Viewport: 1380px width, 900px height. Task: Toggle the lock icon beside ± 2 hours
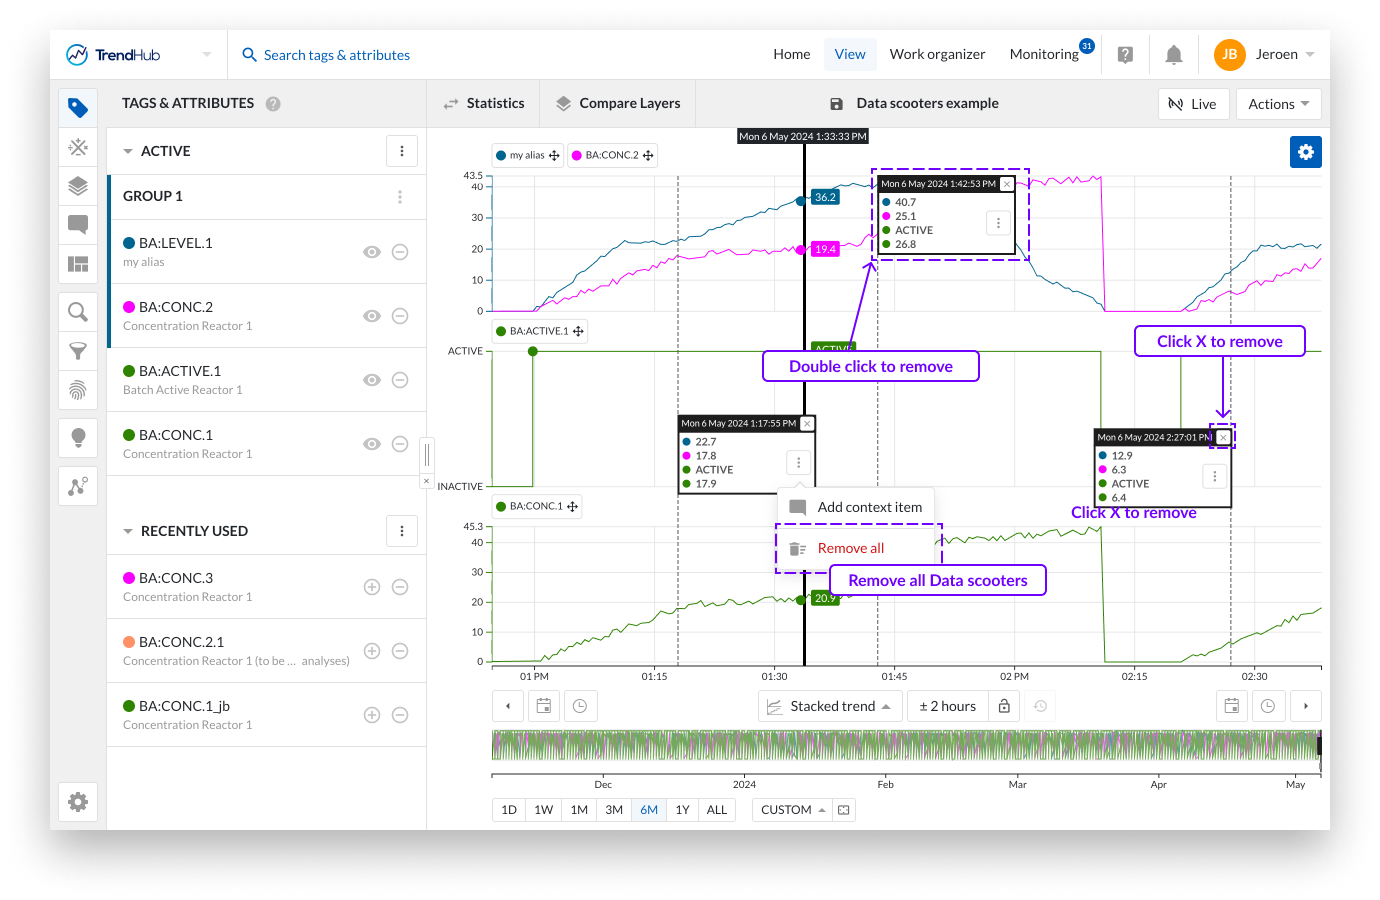pyautogui.click(x=1004, y=706)
